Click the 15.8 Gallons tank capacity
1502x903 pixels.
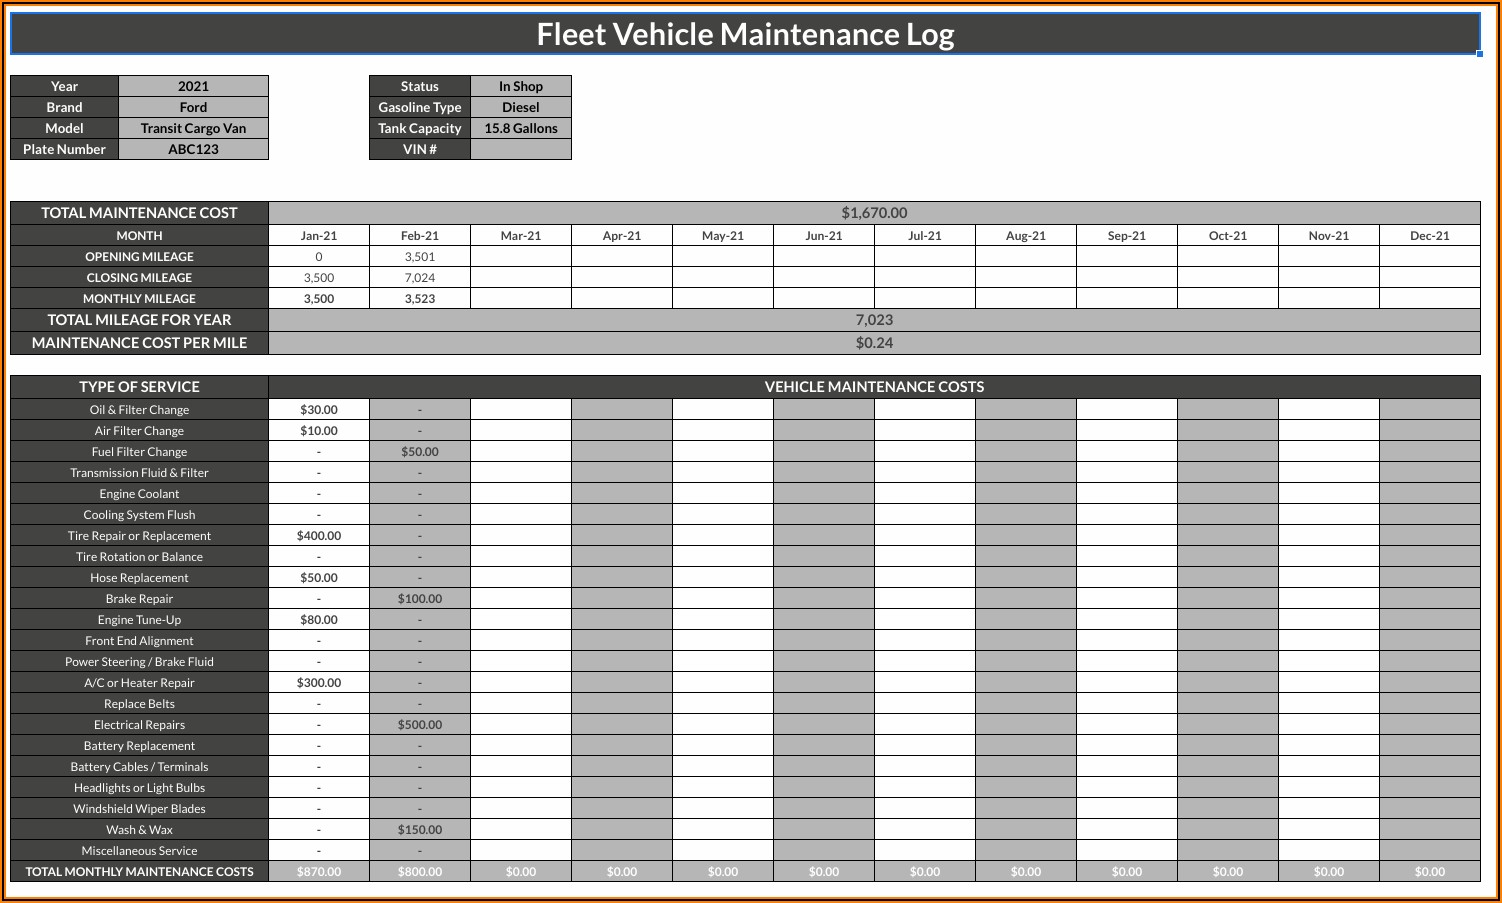(521, 128)
